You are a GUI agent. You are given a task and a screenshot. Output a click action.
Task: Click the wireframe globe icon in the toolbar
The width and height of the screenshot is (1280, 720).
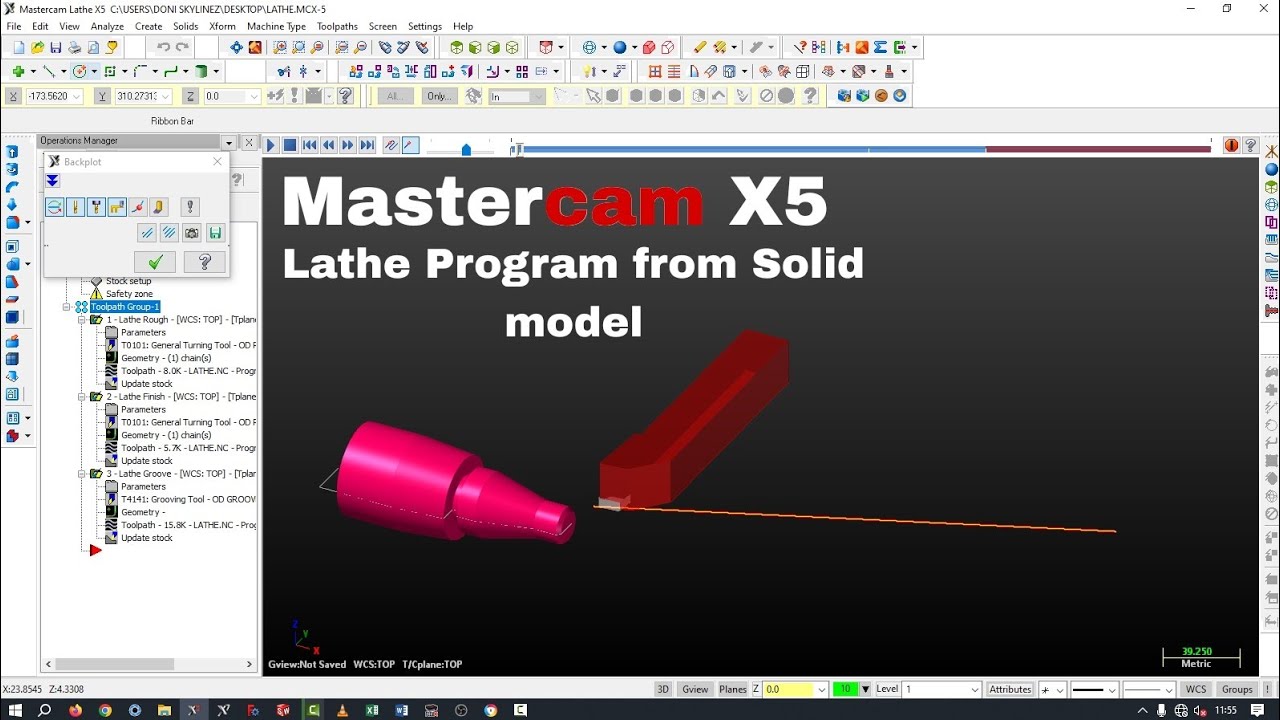click(589, 47)
